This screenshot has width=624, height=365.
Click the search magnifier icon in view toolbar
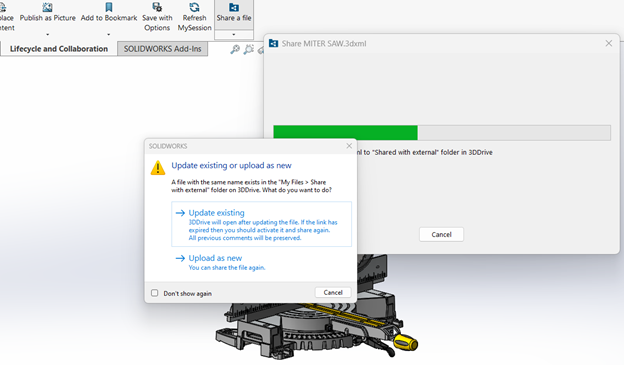click(235, 49)
